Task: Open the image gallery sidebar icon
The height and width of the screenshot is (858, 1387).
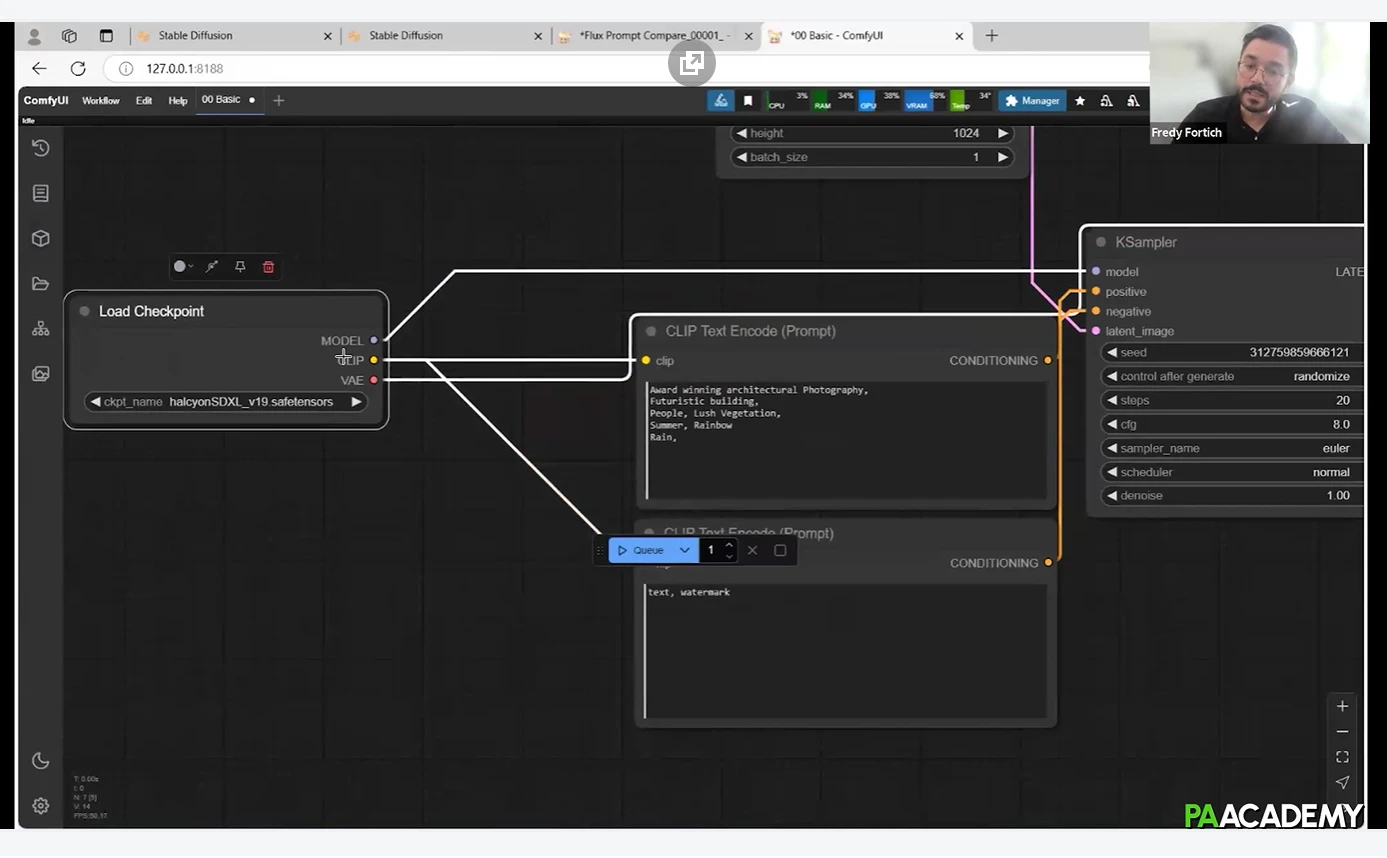Action: pyautogui.click(x=41, y=374)
